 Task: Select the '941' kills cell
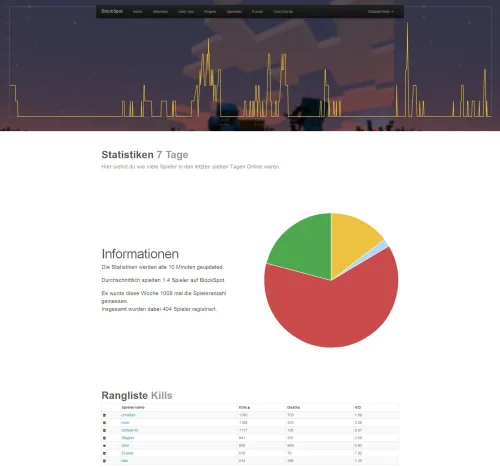coord(242,438)
